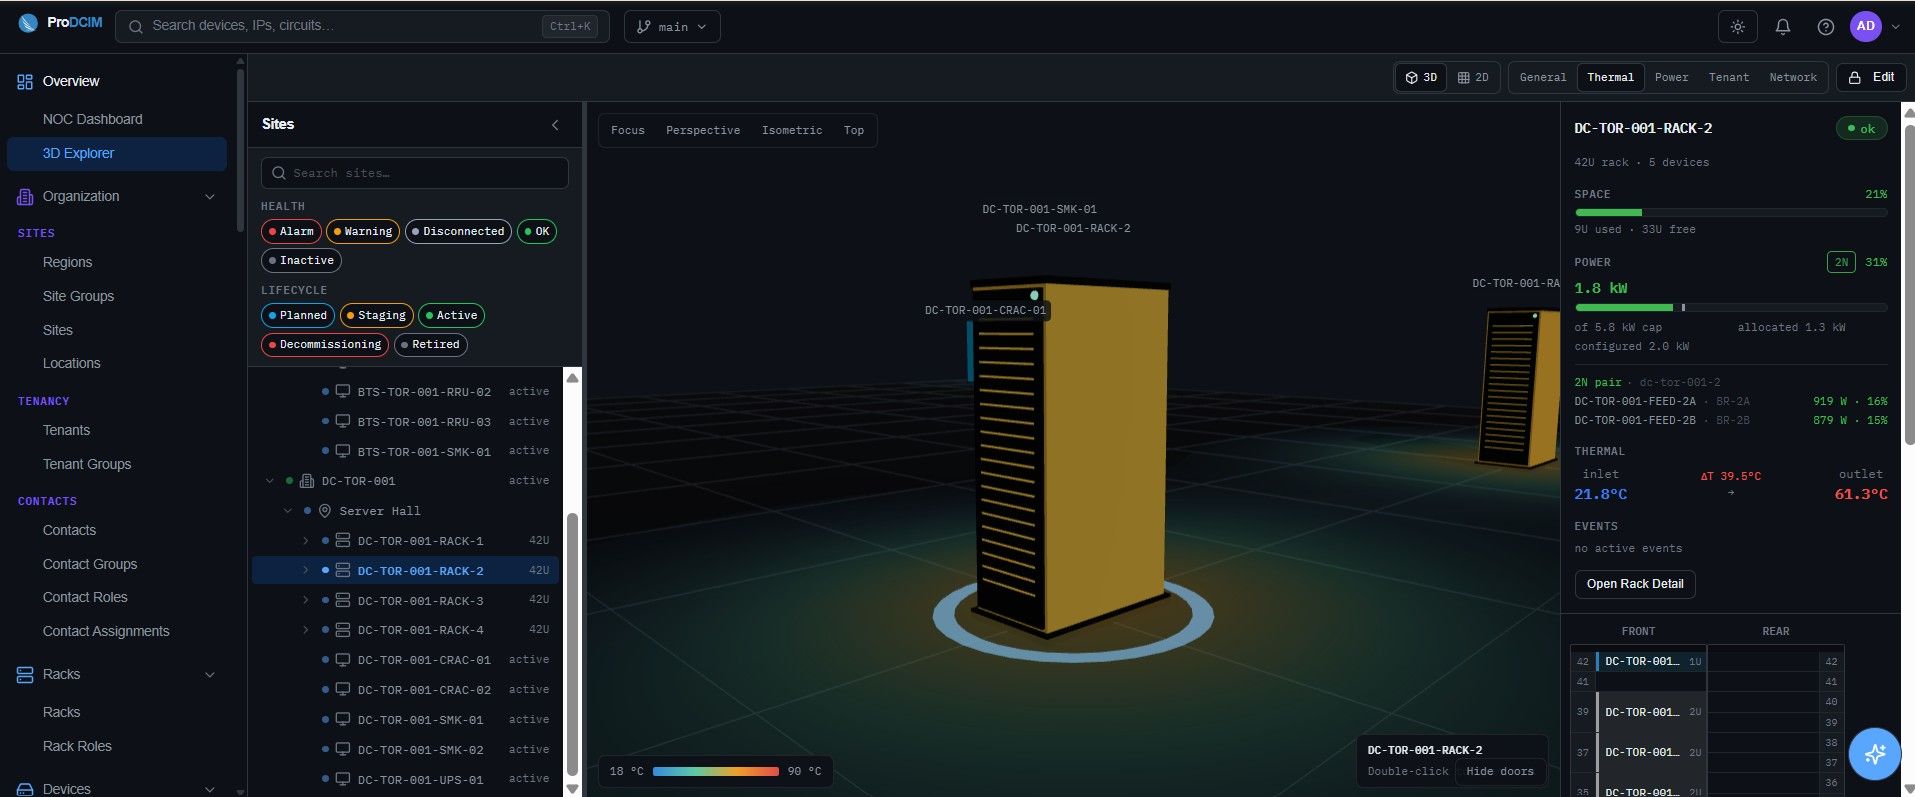Click the location pin icon beside Server Hall
The image size is (1915, 797).
[x=324, y=511]
